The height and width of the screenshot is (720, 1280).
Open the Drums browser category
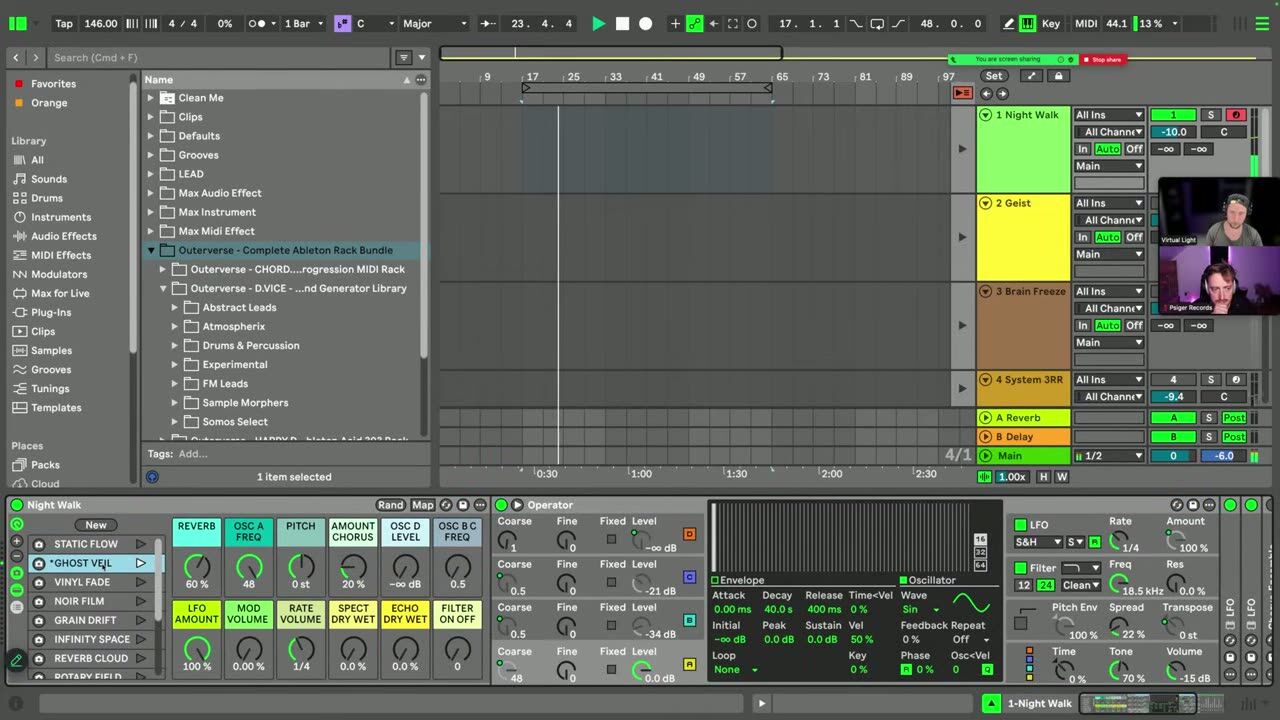47,198
